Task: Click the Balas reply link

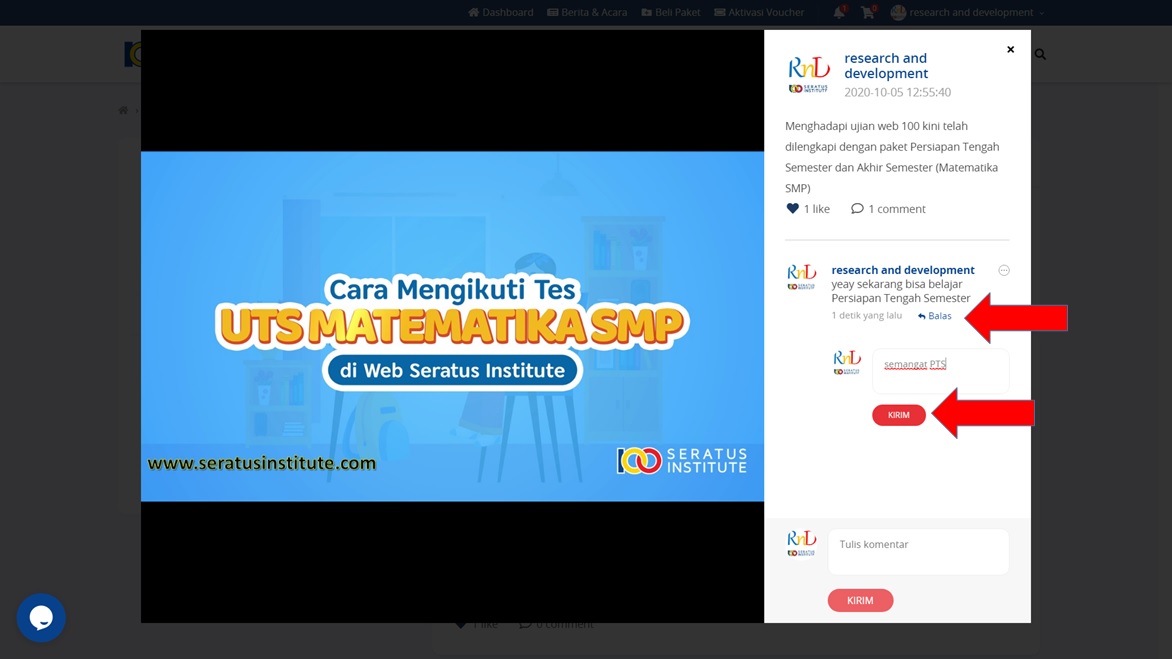Action: 934,316
